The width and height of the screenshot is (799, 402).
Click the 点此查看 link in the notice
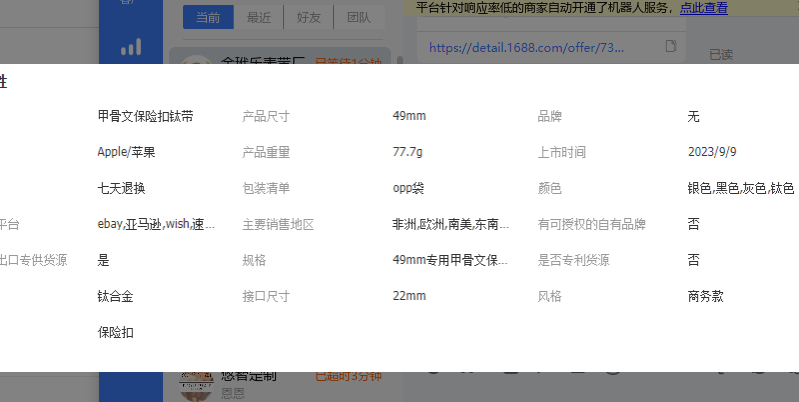(x=703, y=8)
